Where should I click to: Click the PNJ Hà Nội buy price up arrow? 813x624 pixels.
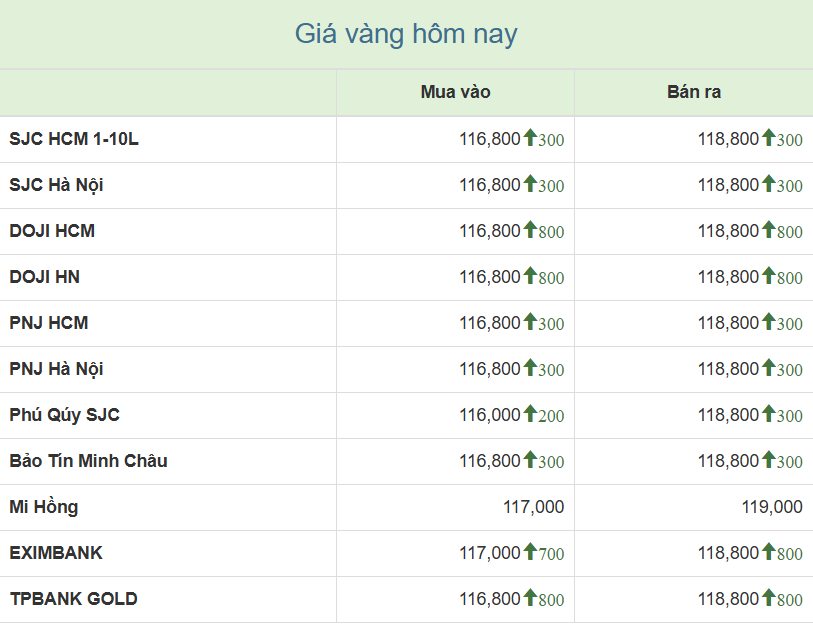tap(530, 368)
